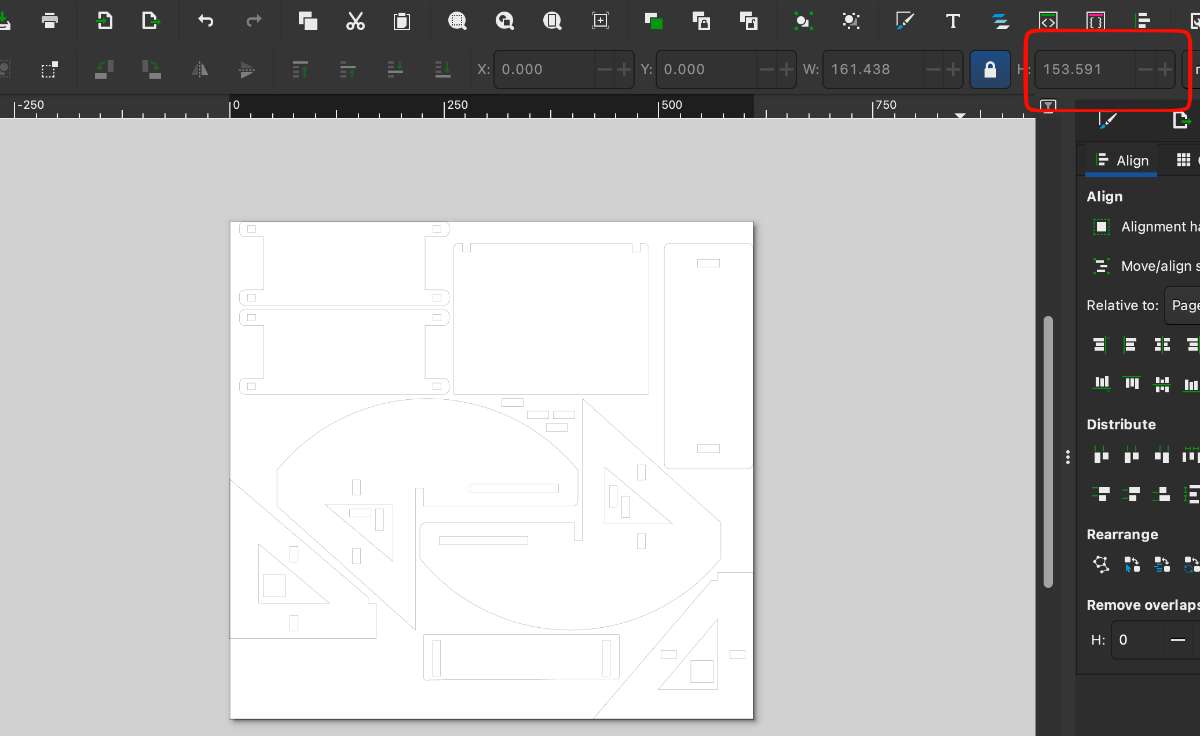Duplicate the selected object

654,20
